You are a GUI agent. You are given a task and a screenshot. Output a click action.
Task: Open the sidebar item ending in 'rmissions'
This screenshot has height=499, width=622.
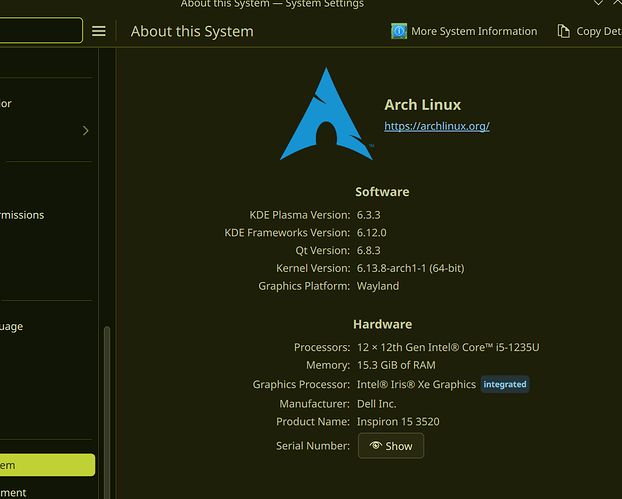tap(22, 215)
